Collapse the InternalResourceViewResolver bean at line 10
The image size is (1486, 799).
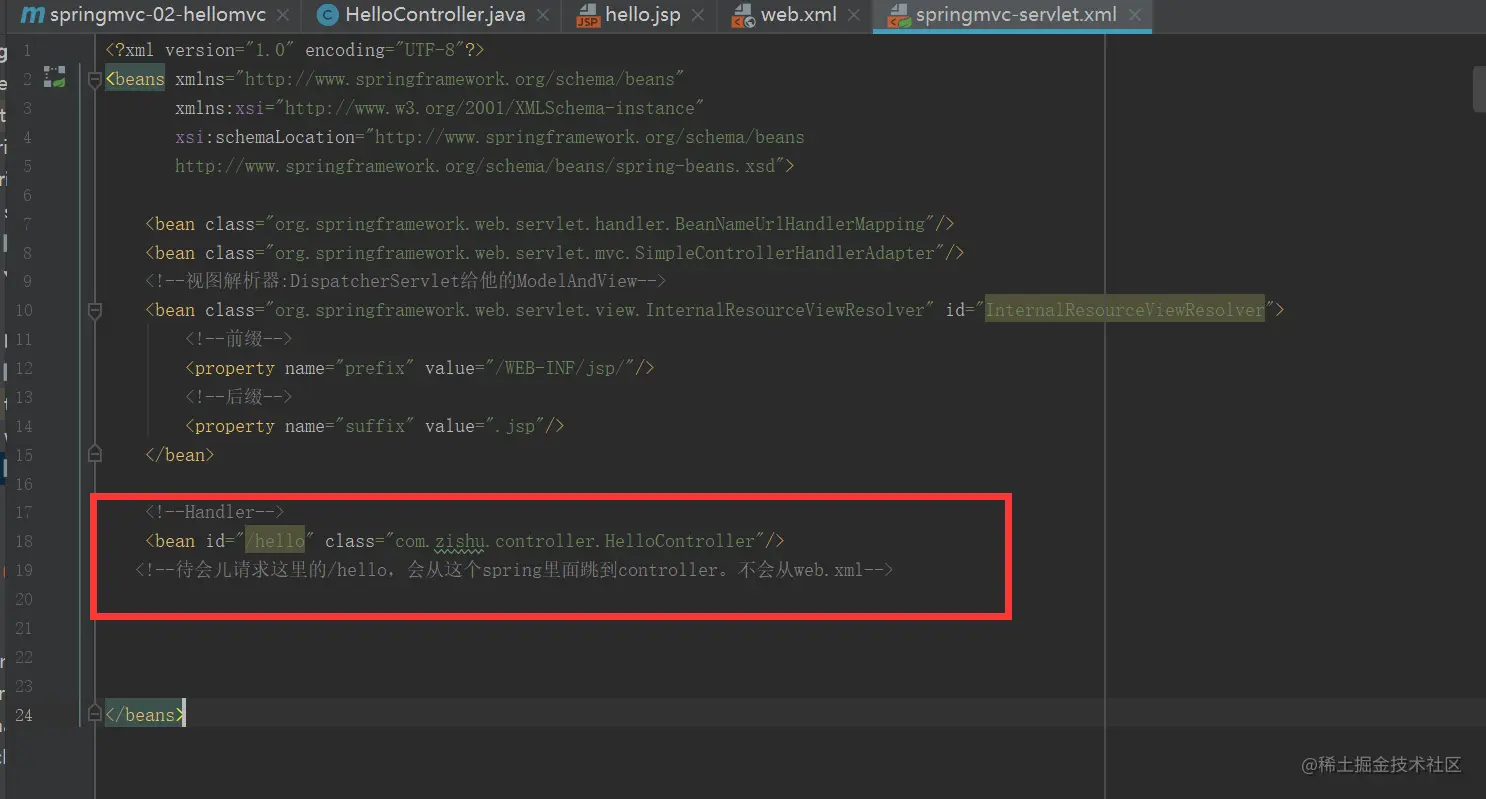pyautogui.click(x=95, y=311)
